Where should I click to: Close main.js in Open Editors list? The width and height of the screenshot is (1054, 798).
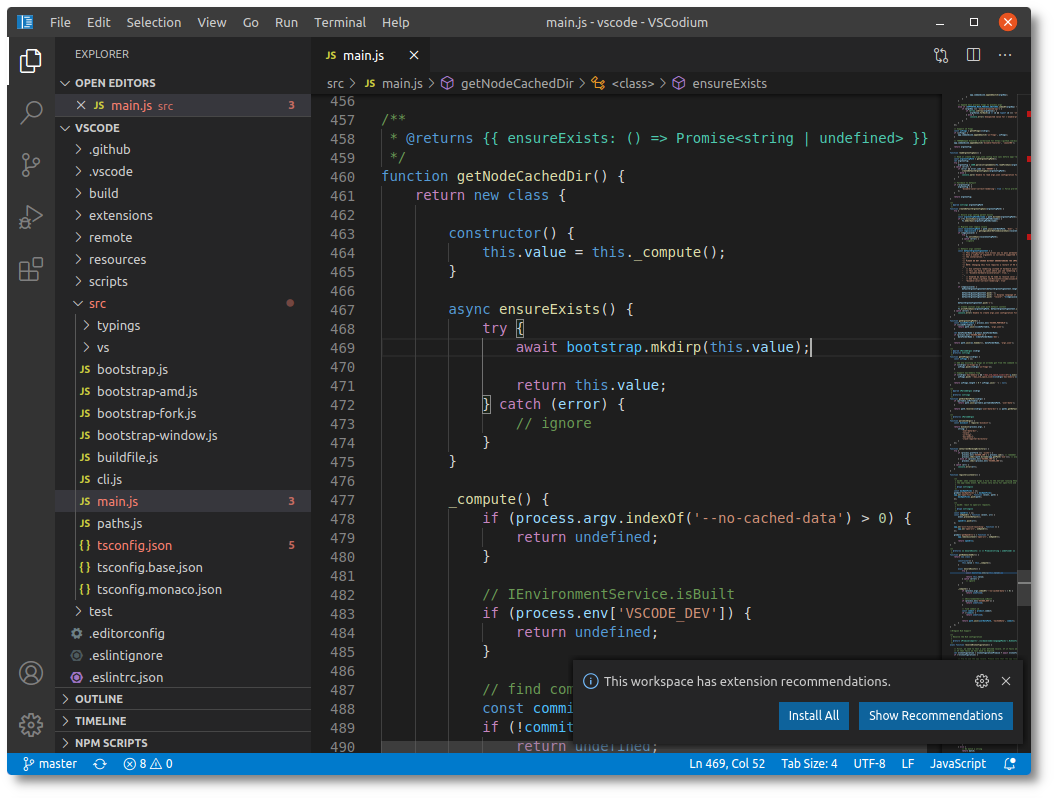tap(81, 105)
